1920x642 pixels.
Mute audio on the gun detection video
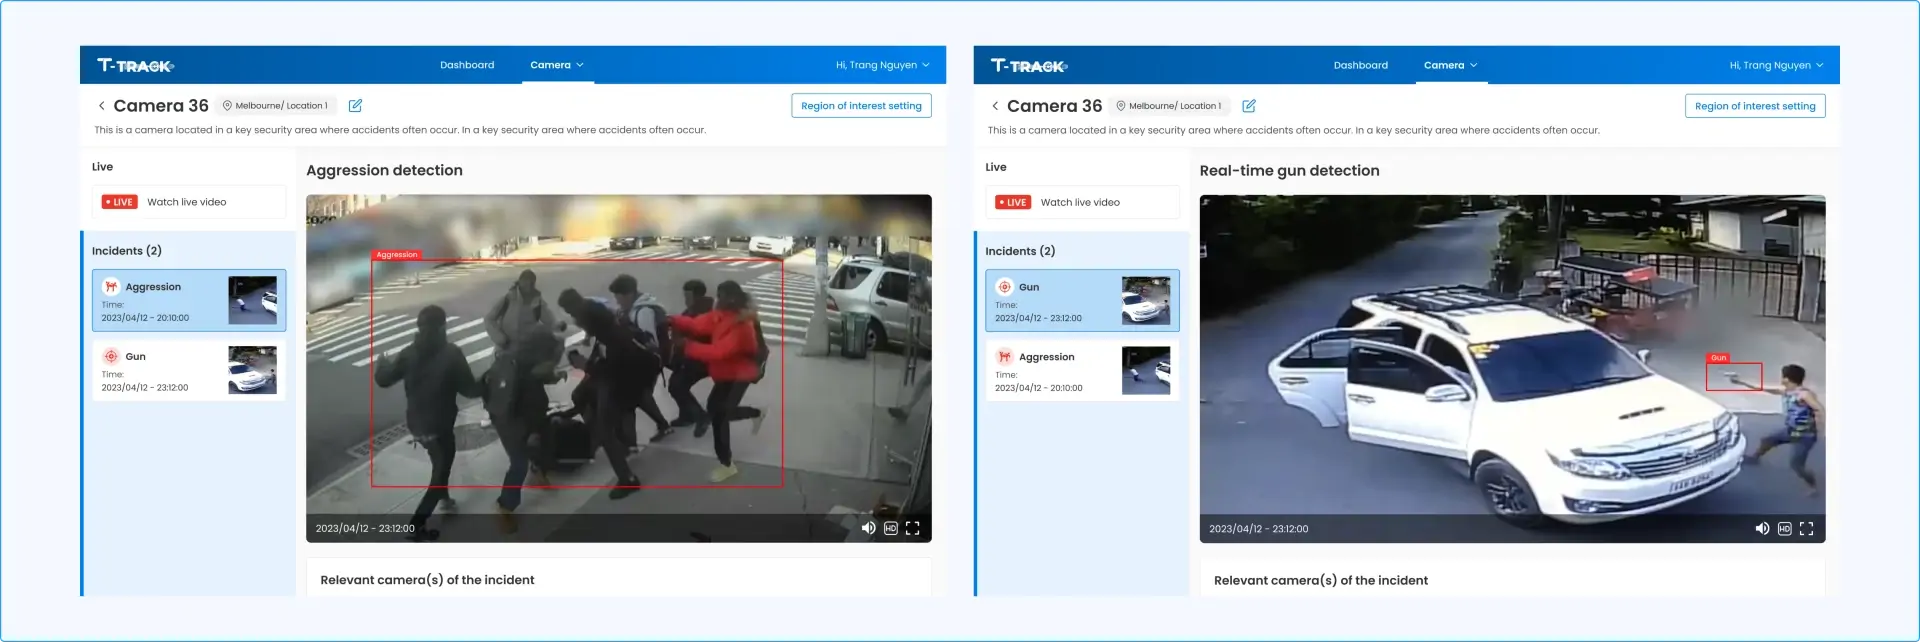click(1762, 529)
